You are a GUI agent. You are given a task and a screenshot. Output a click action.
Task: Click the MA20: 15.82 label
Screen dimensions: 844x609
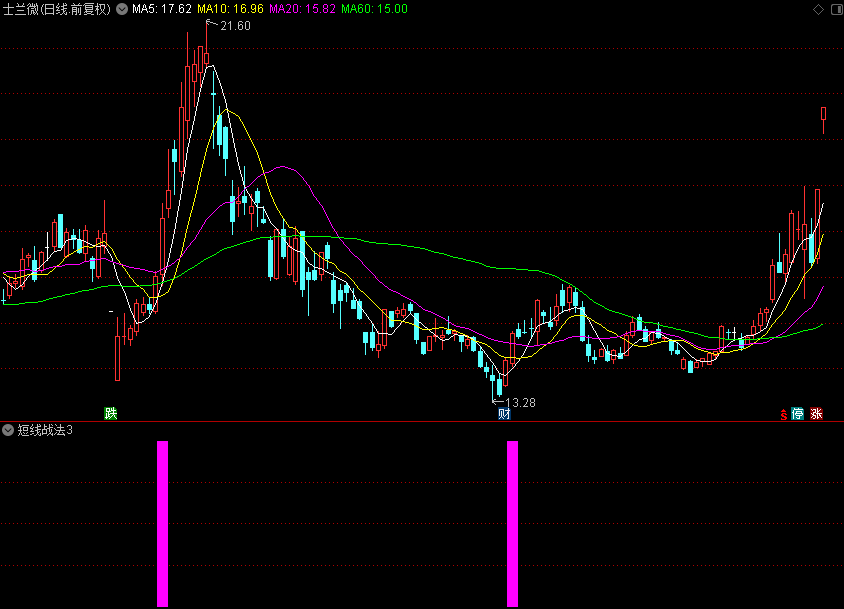[303, 9]
